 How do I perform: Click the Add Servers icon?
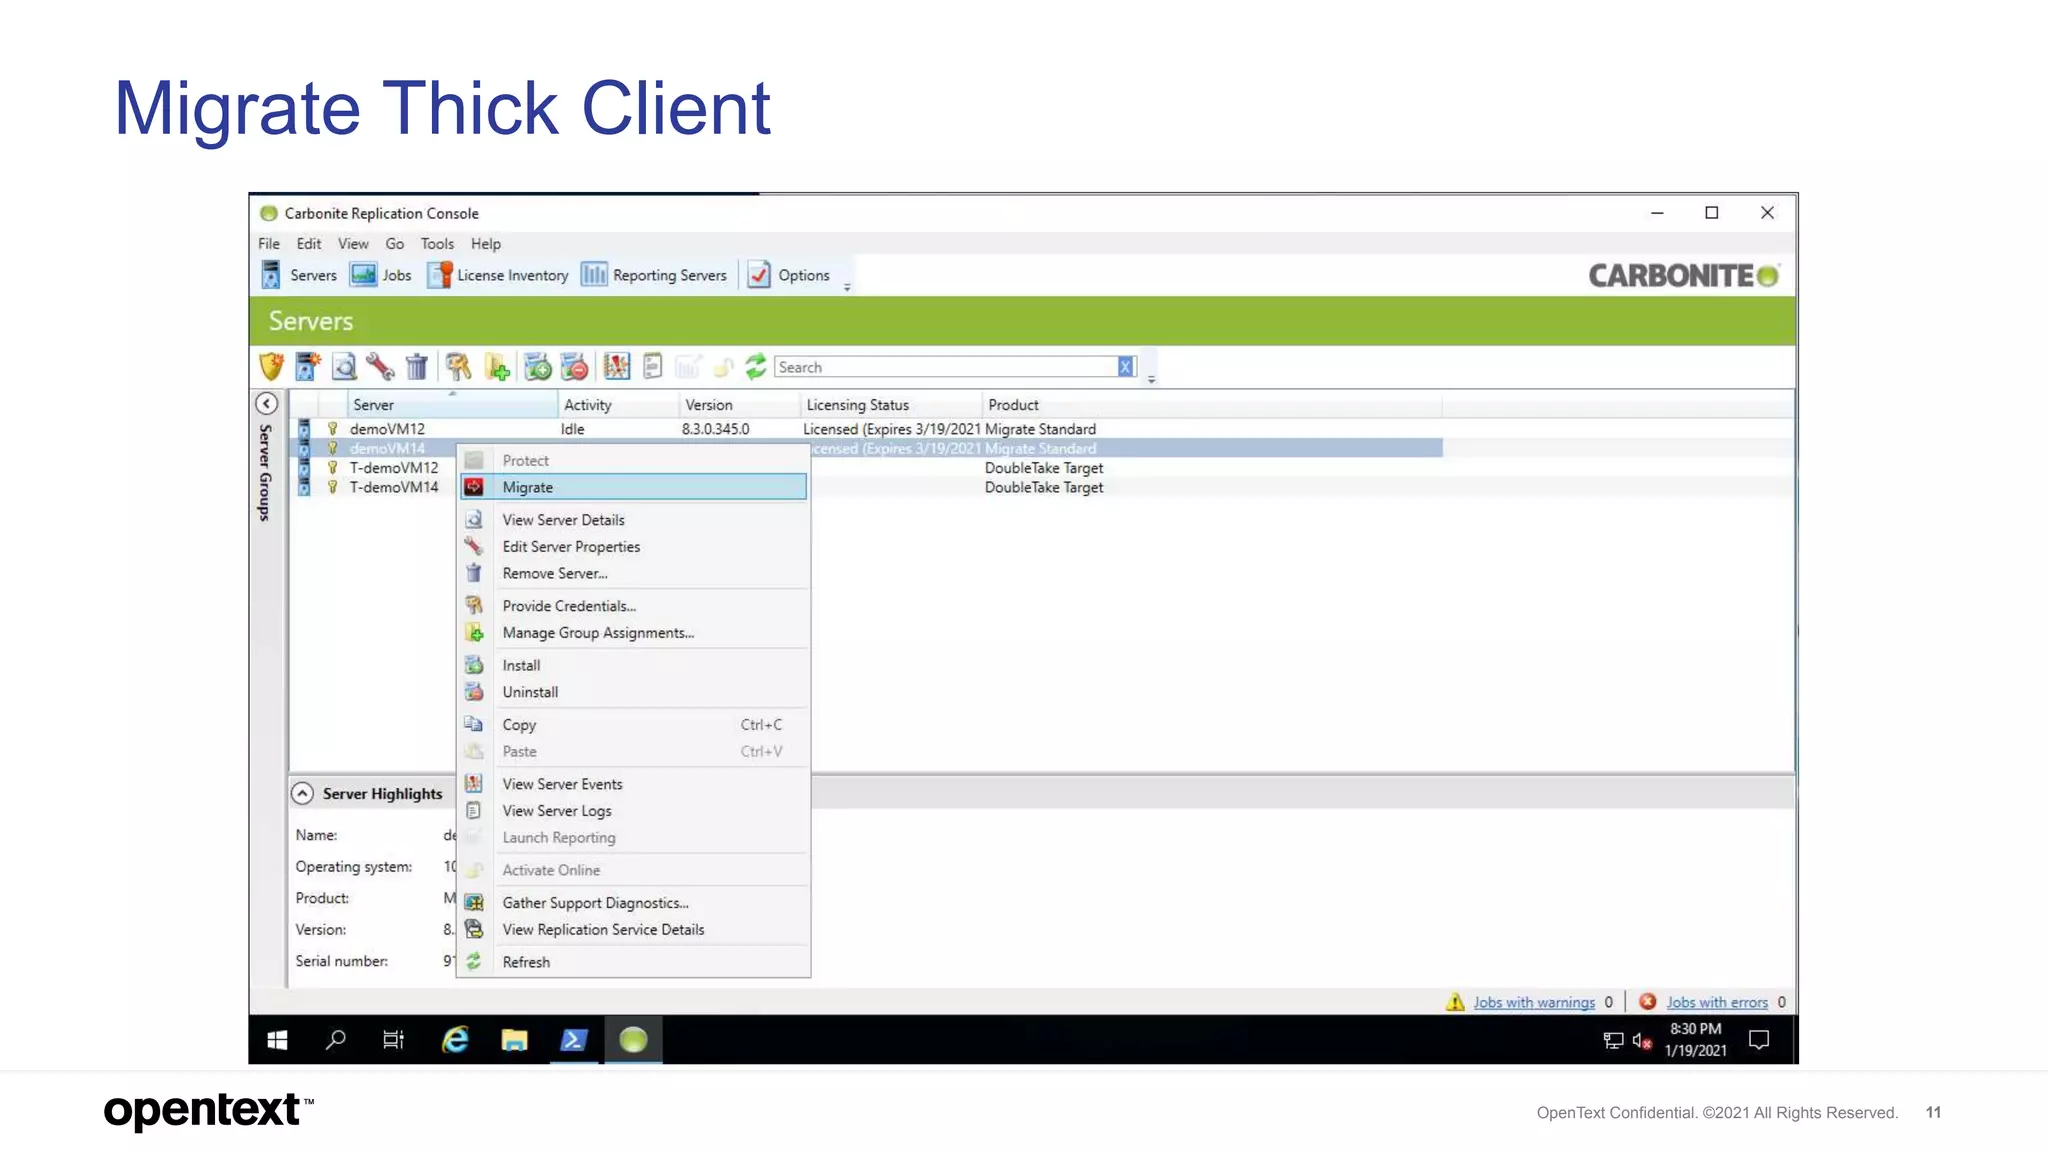(308, 367)
